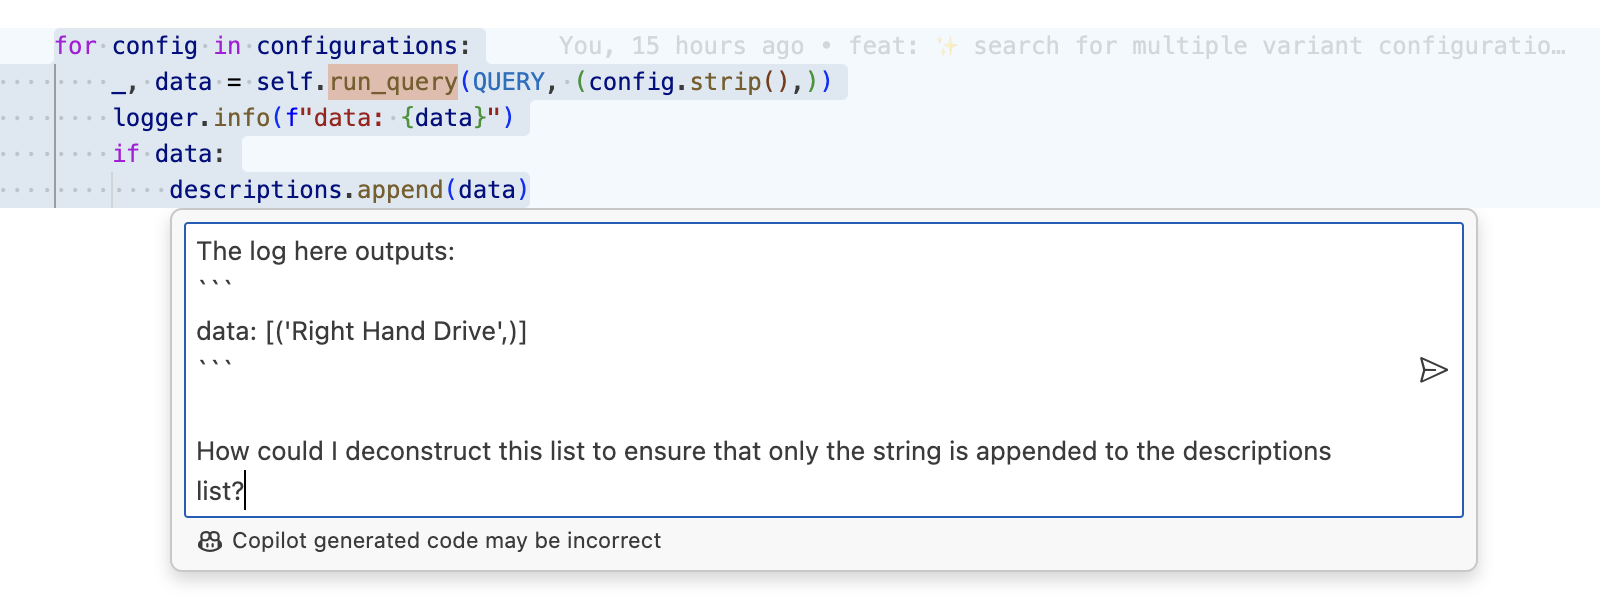
Task: Click the 'descriptions' variable in the code
Action: (256, 190)
